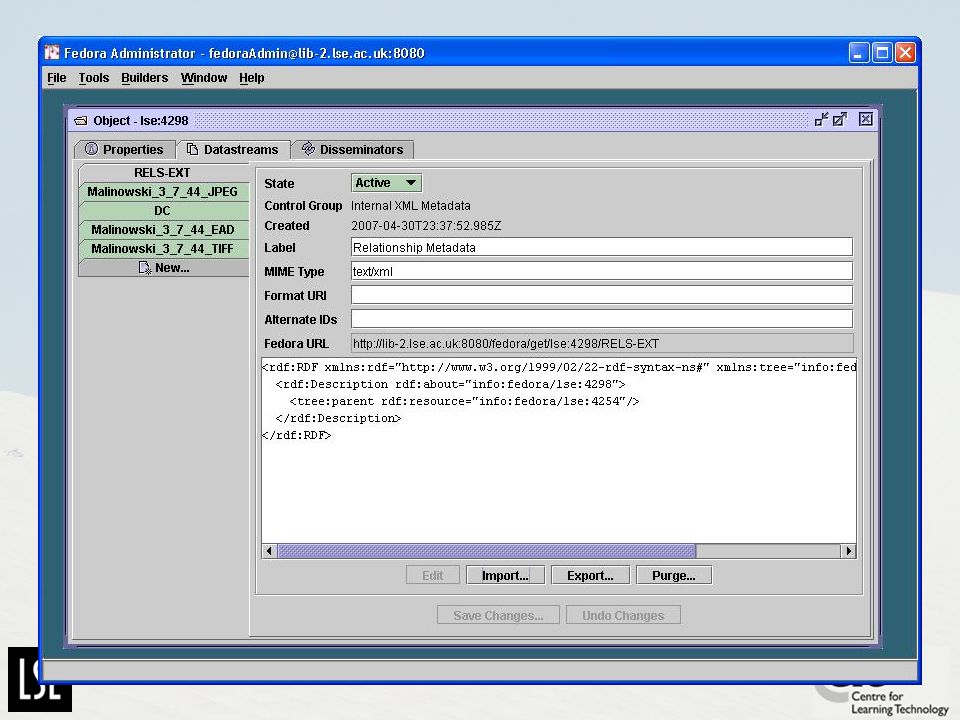The width and height of the screenshot is (960, 720).
Task: Expand the State dropdown showing Active
Action: tap(386, 182)
